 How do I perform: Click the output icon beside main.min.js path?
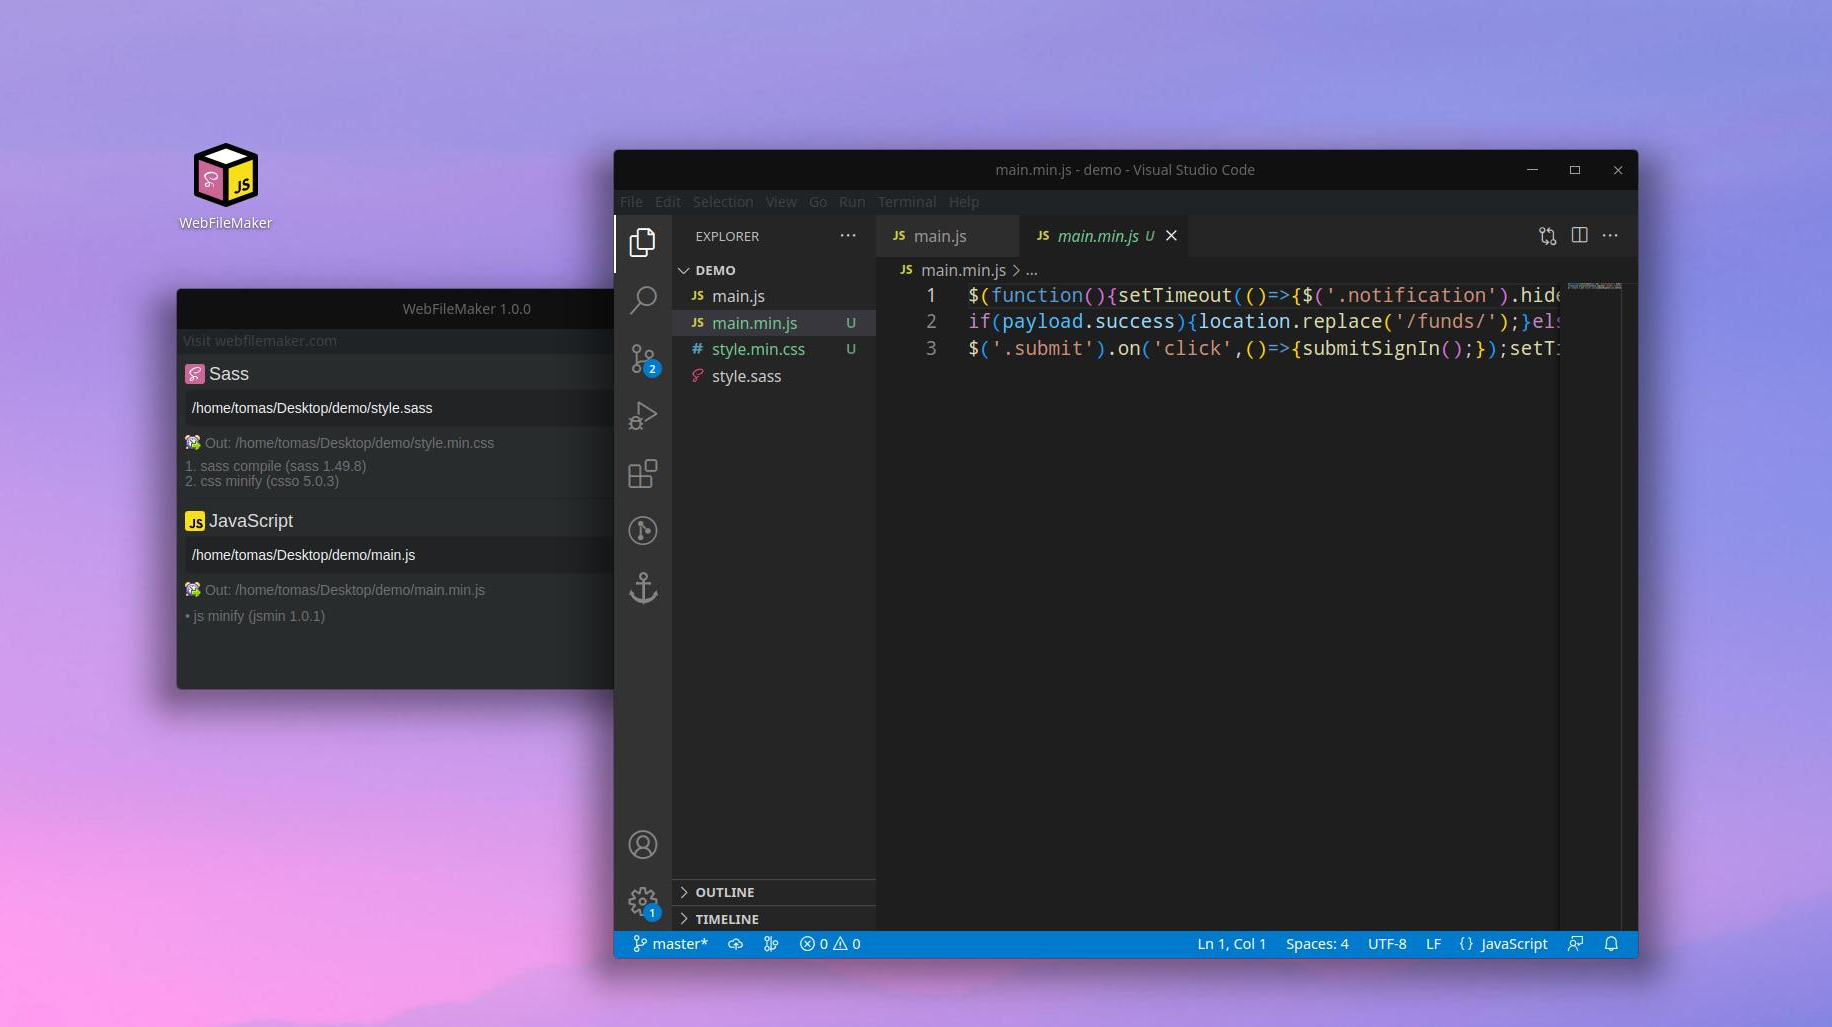(x=193, y=589)
